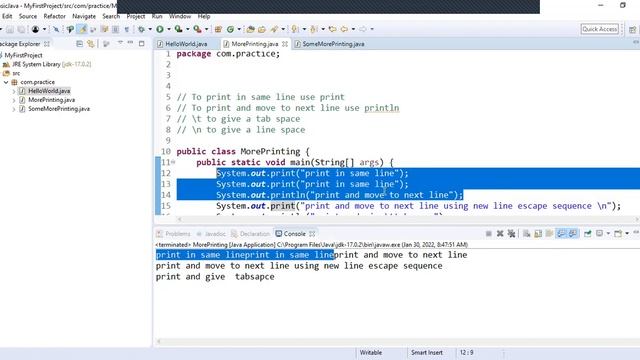Click the External Tools run icon
This screenshot has width=640, height=360.
[197, 29]
